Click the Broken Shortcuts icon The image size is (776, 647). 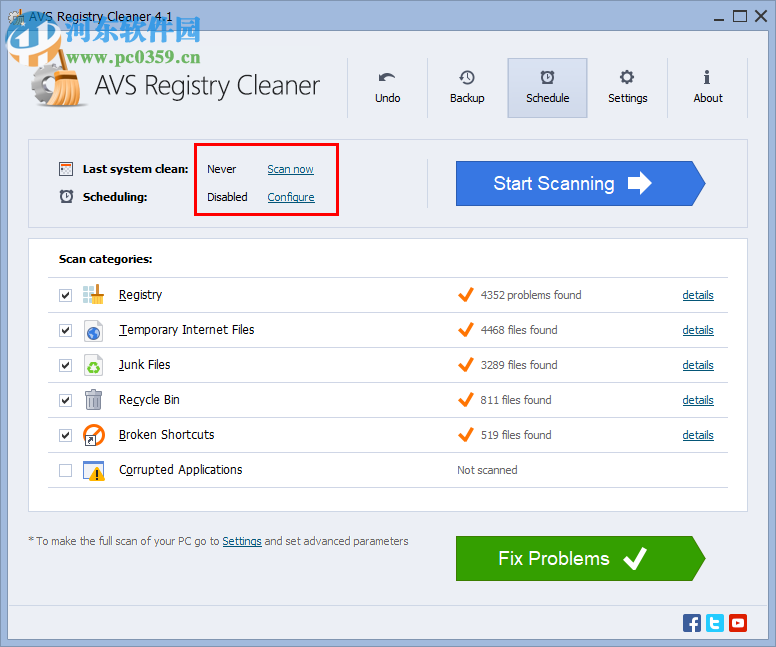pos(94,435)
